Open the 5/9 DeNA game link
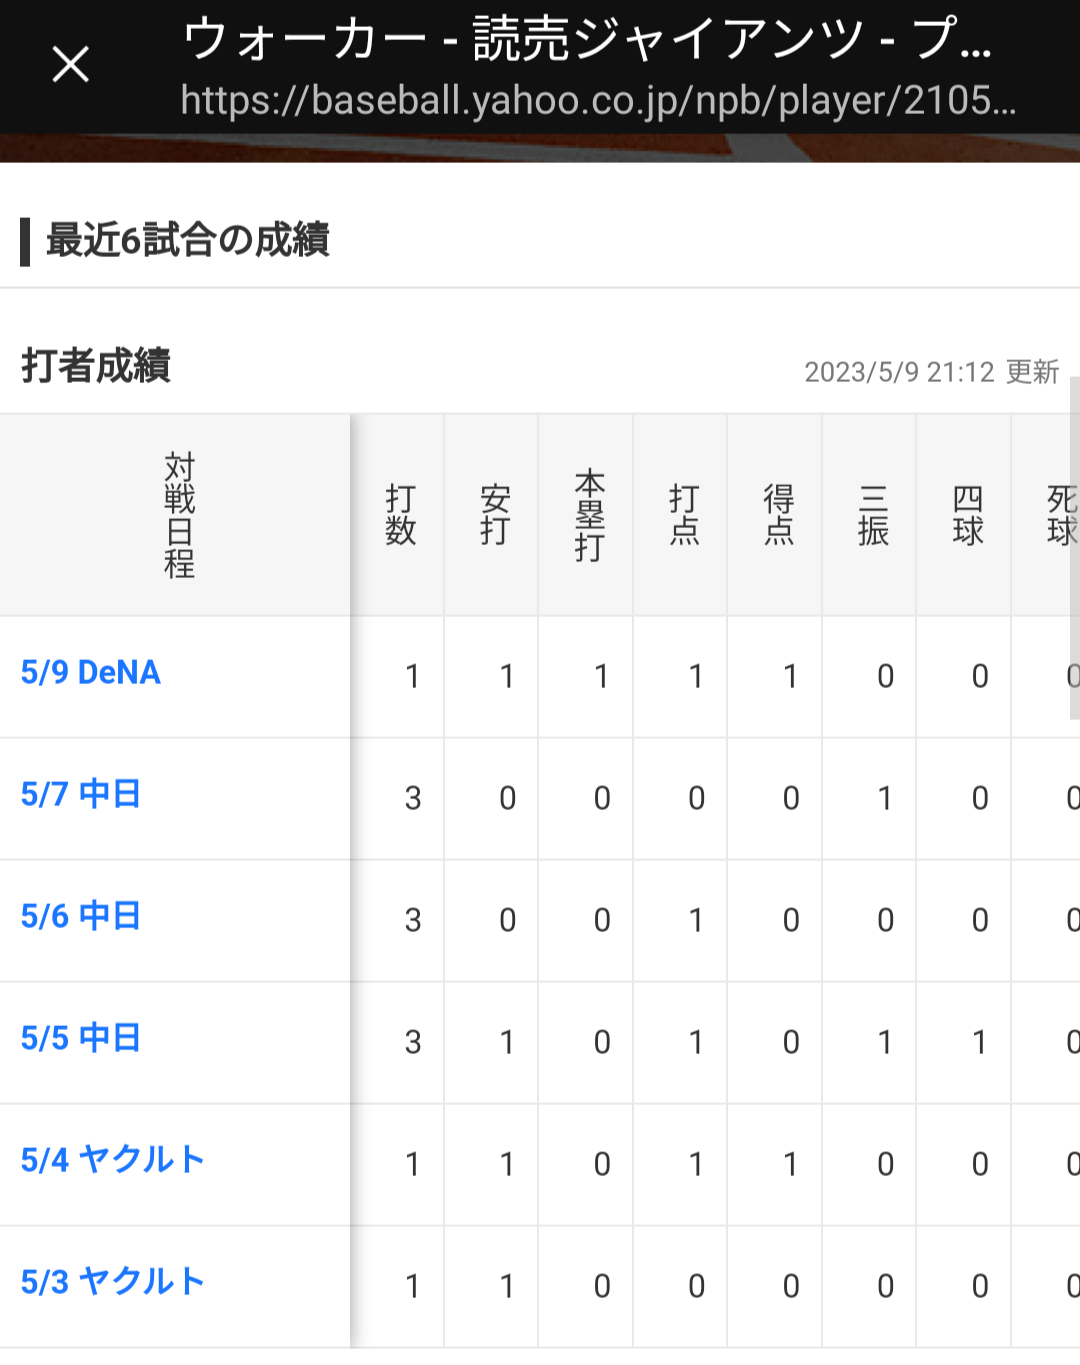Image resolution: width=1080 pixels, height=1365 pixels. [x=91, y=673]
